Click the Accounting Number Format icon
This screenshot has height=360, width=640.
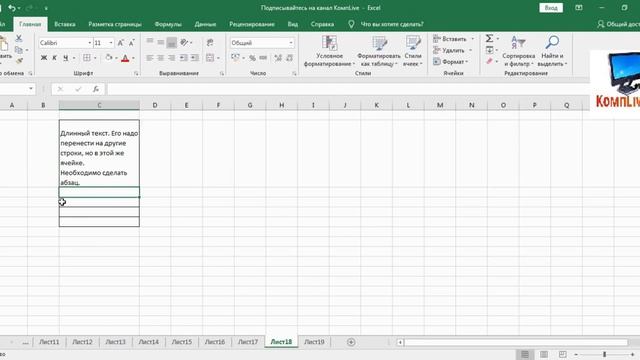(235, 58)
